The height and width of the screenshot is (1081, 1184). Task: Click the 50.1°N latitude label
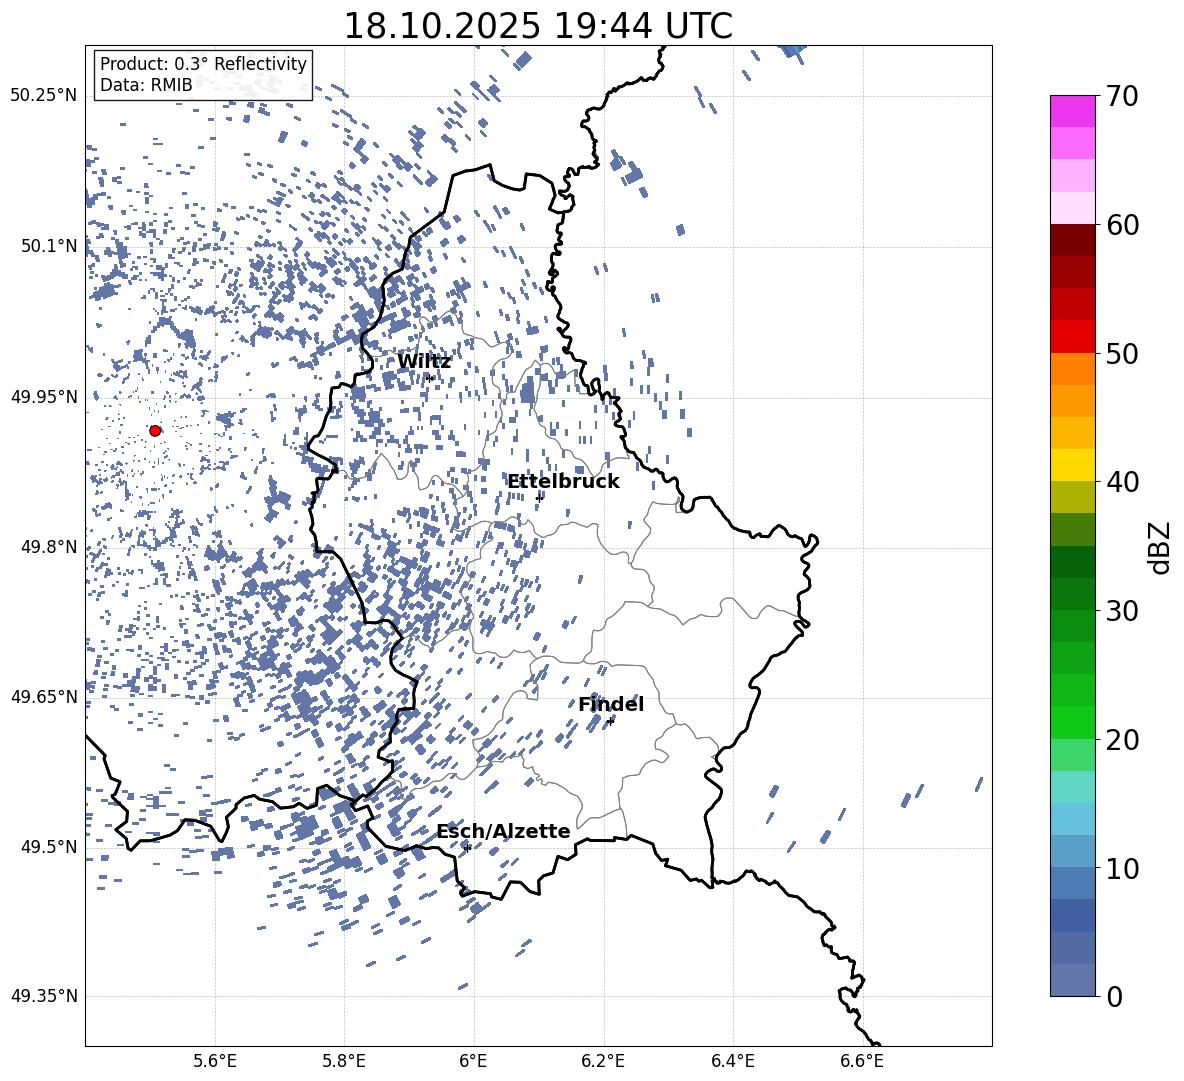coord(48,246)
